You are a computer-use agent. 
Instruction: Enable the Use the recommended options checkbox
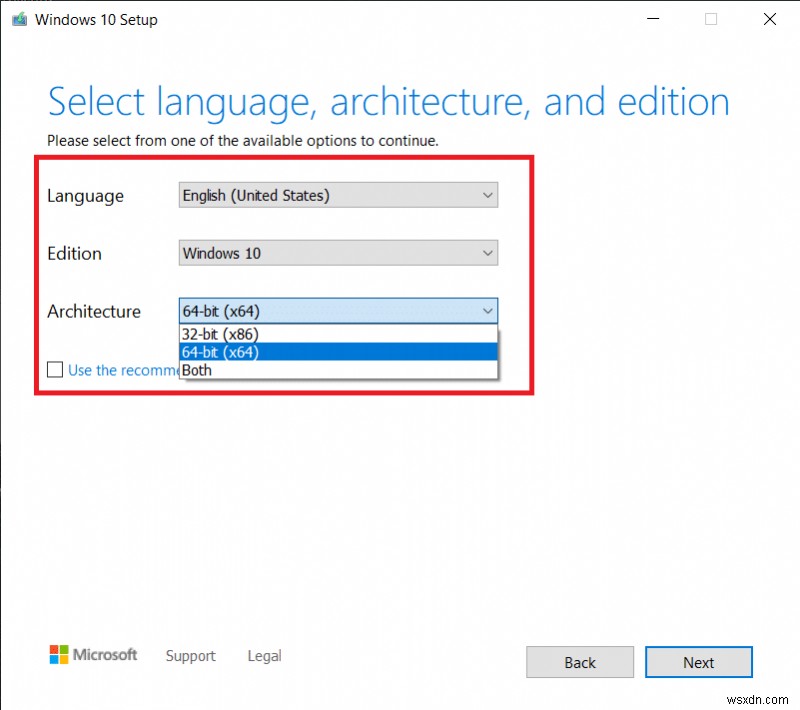click(55, 370)
